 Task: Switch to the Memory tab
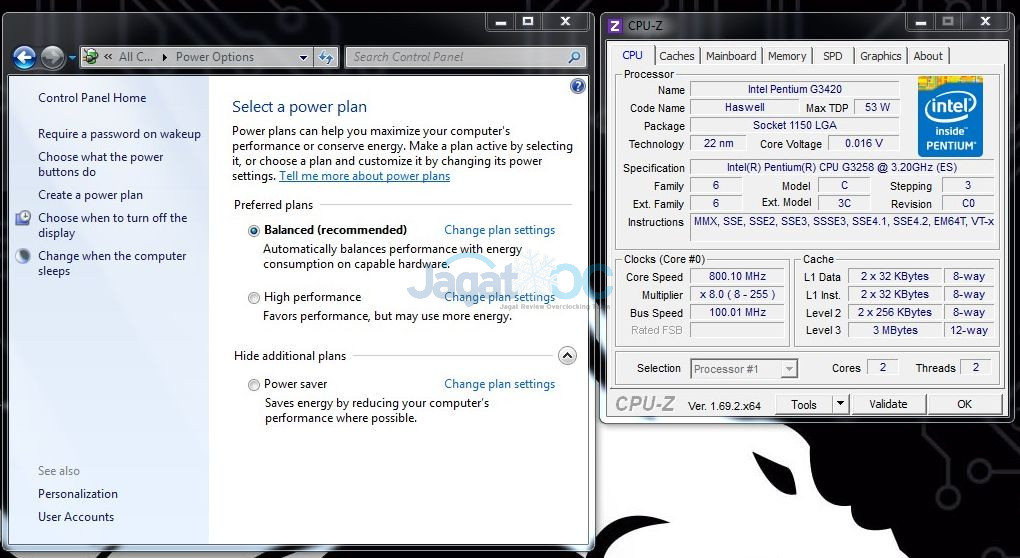786,56
